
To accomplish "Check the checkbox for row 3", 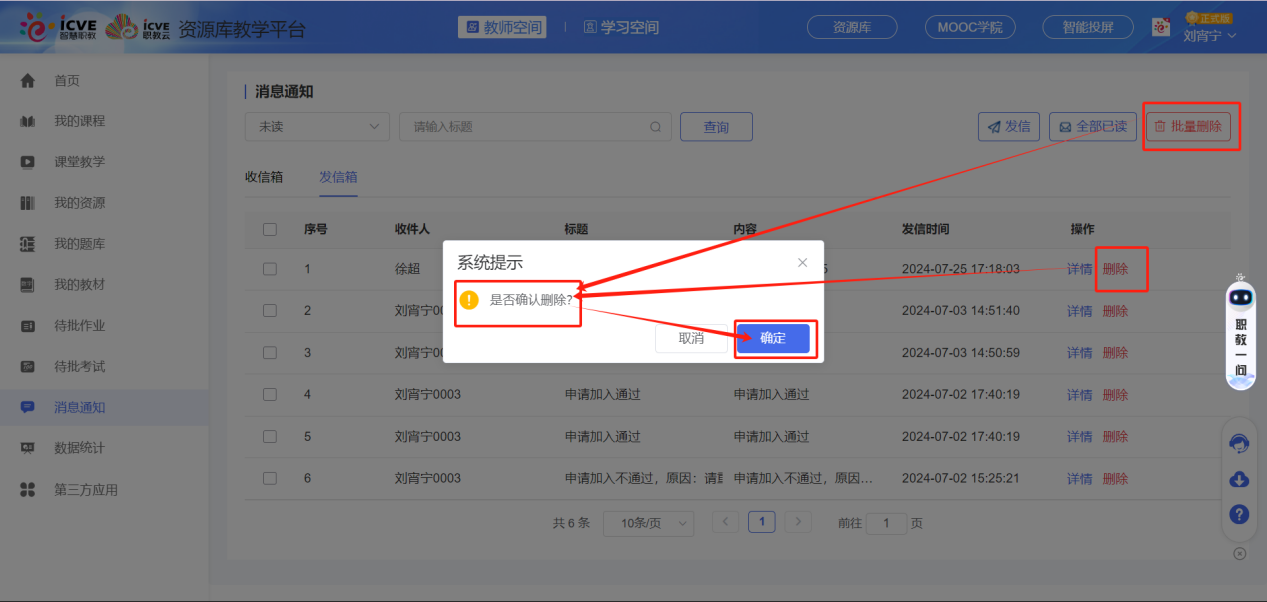I will pyautogui.click(x=270, y=353).
